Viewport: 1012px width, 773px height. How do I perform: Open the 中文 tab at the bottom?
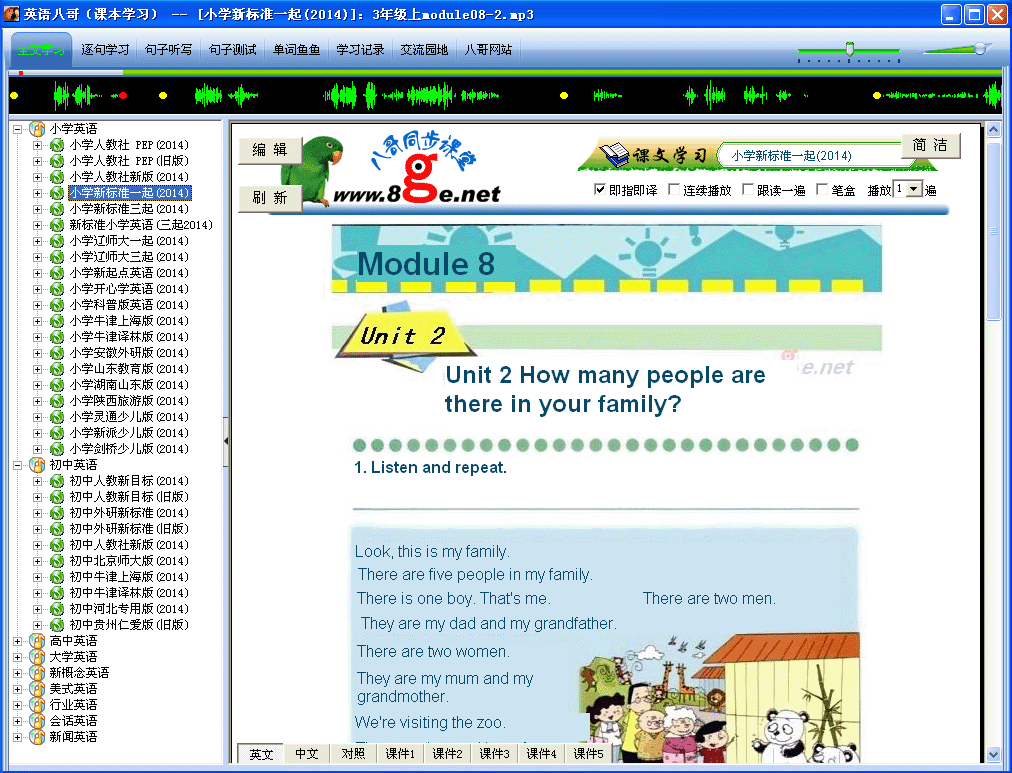pos(307,754)
